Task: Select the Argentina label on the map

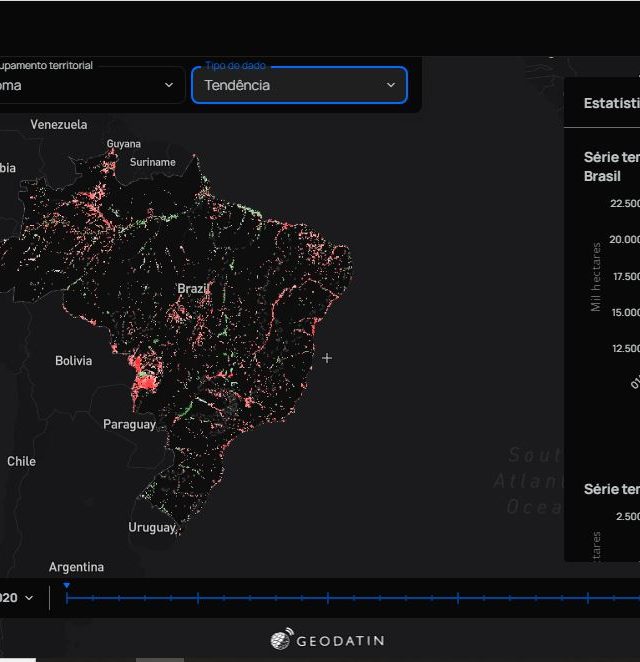Action: pyautogui.click(x=76, y=567)
